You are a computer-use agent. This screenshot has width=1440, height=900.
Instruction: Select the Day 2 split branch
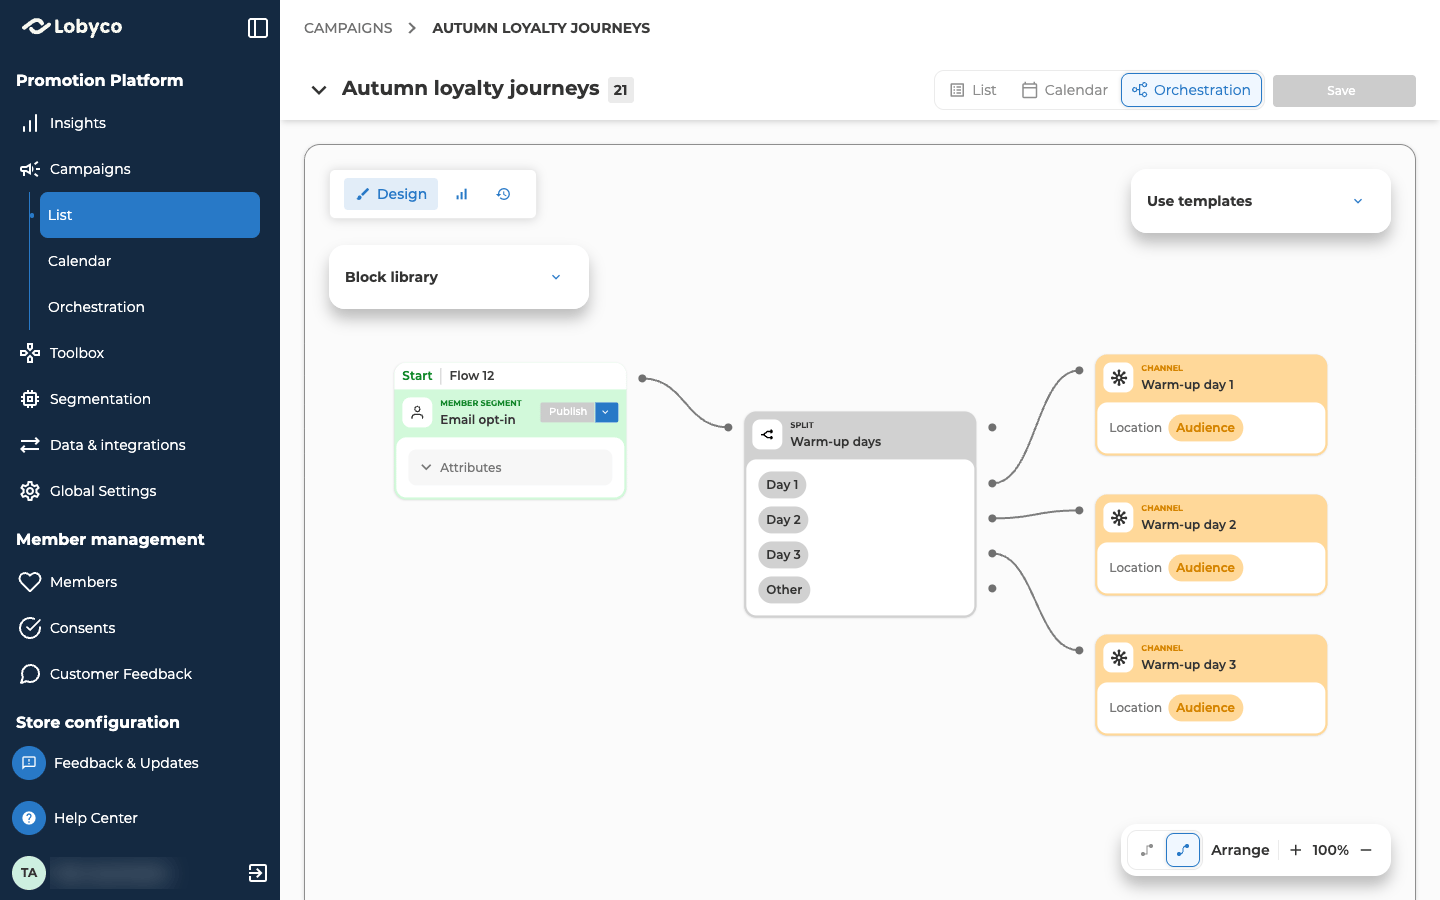click(x=783, y=520)
